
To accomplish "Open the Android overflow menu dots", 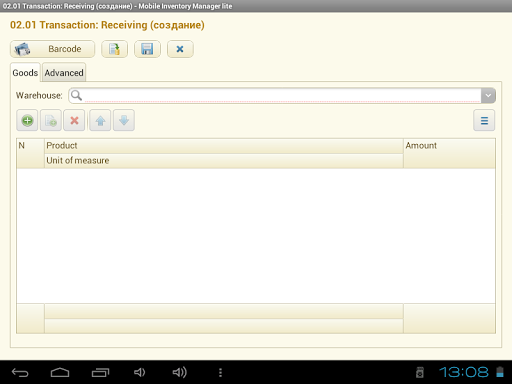I will point(220,372).
